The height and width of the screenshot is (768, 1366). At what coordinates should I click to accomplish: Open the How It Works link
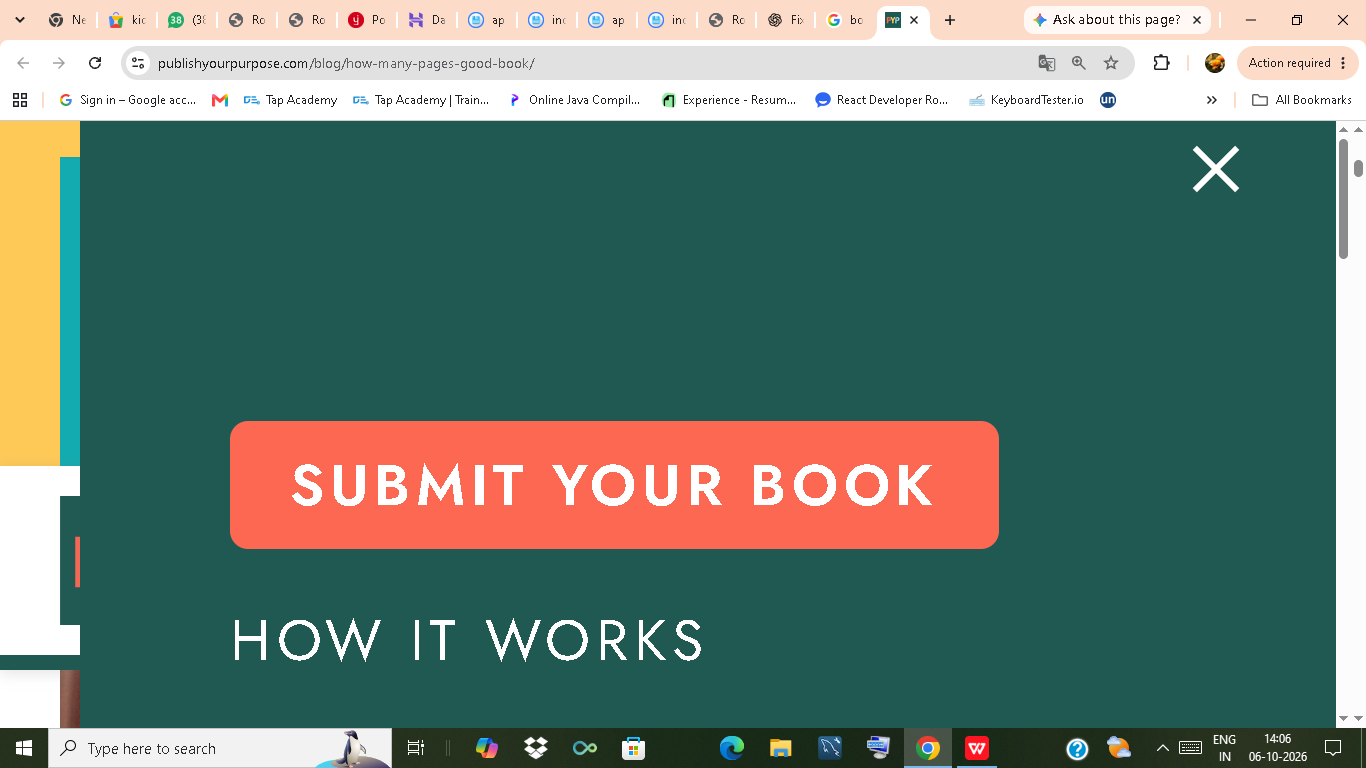[468, 640]
